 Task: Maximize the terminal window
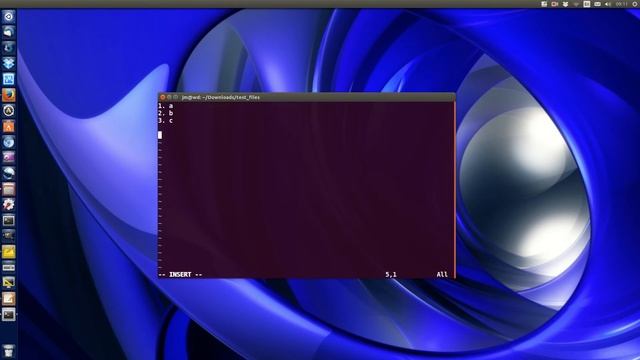coord(176,97)
